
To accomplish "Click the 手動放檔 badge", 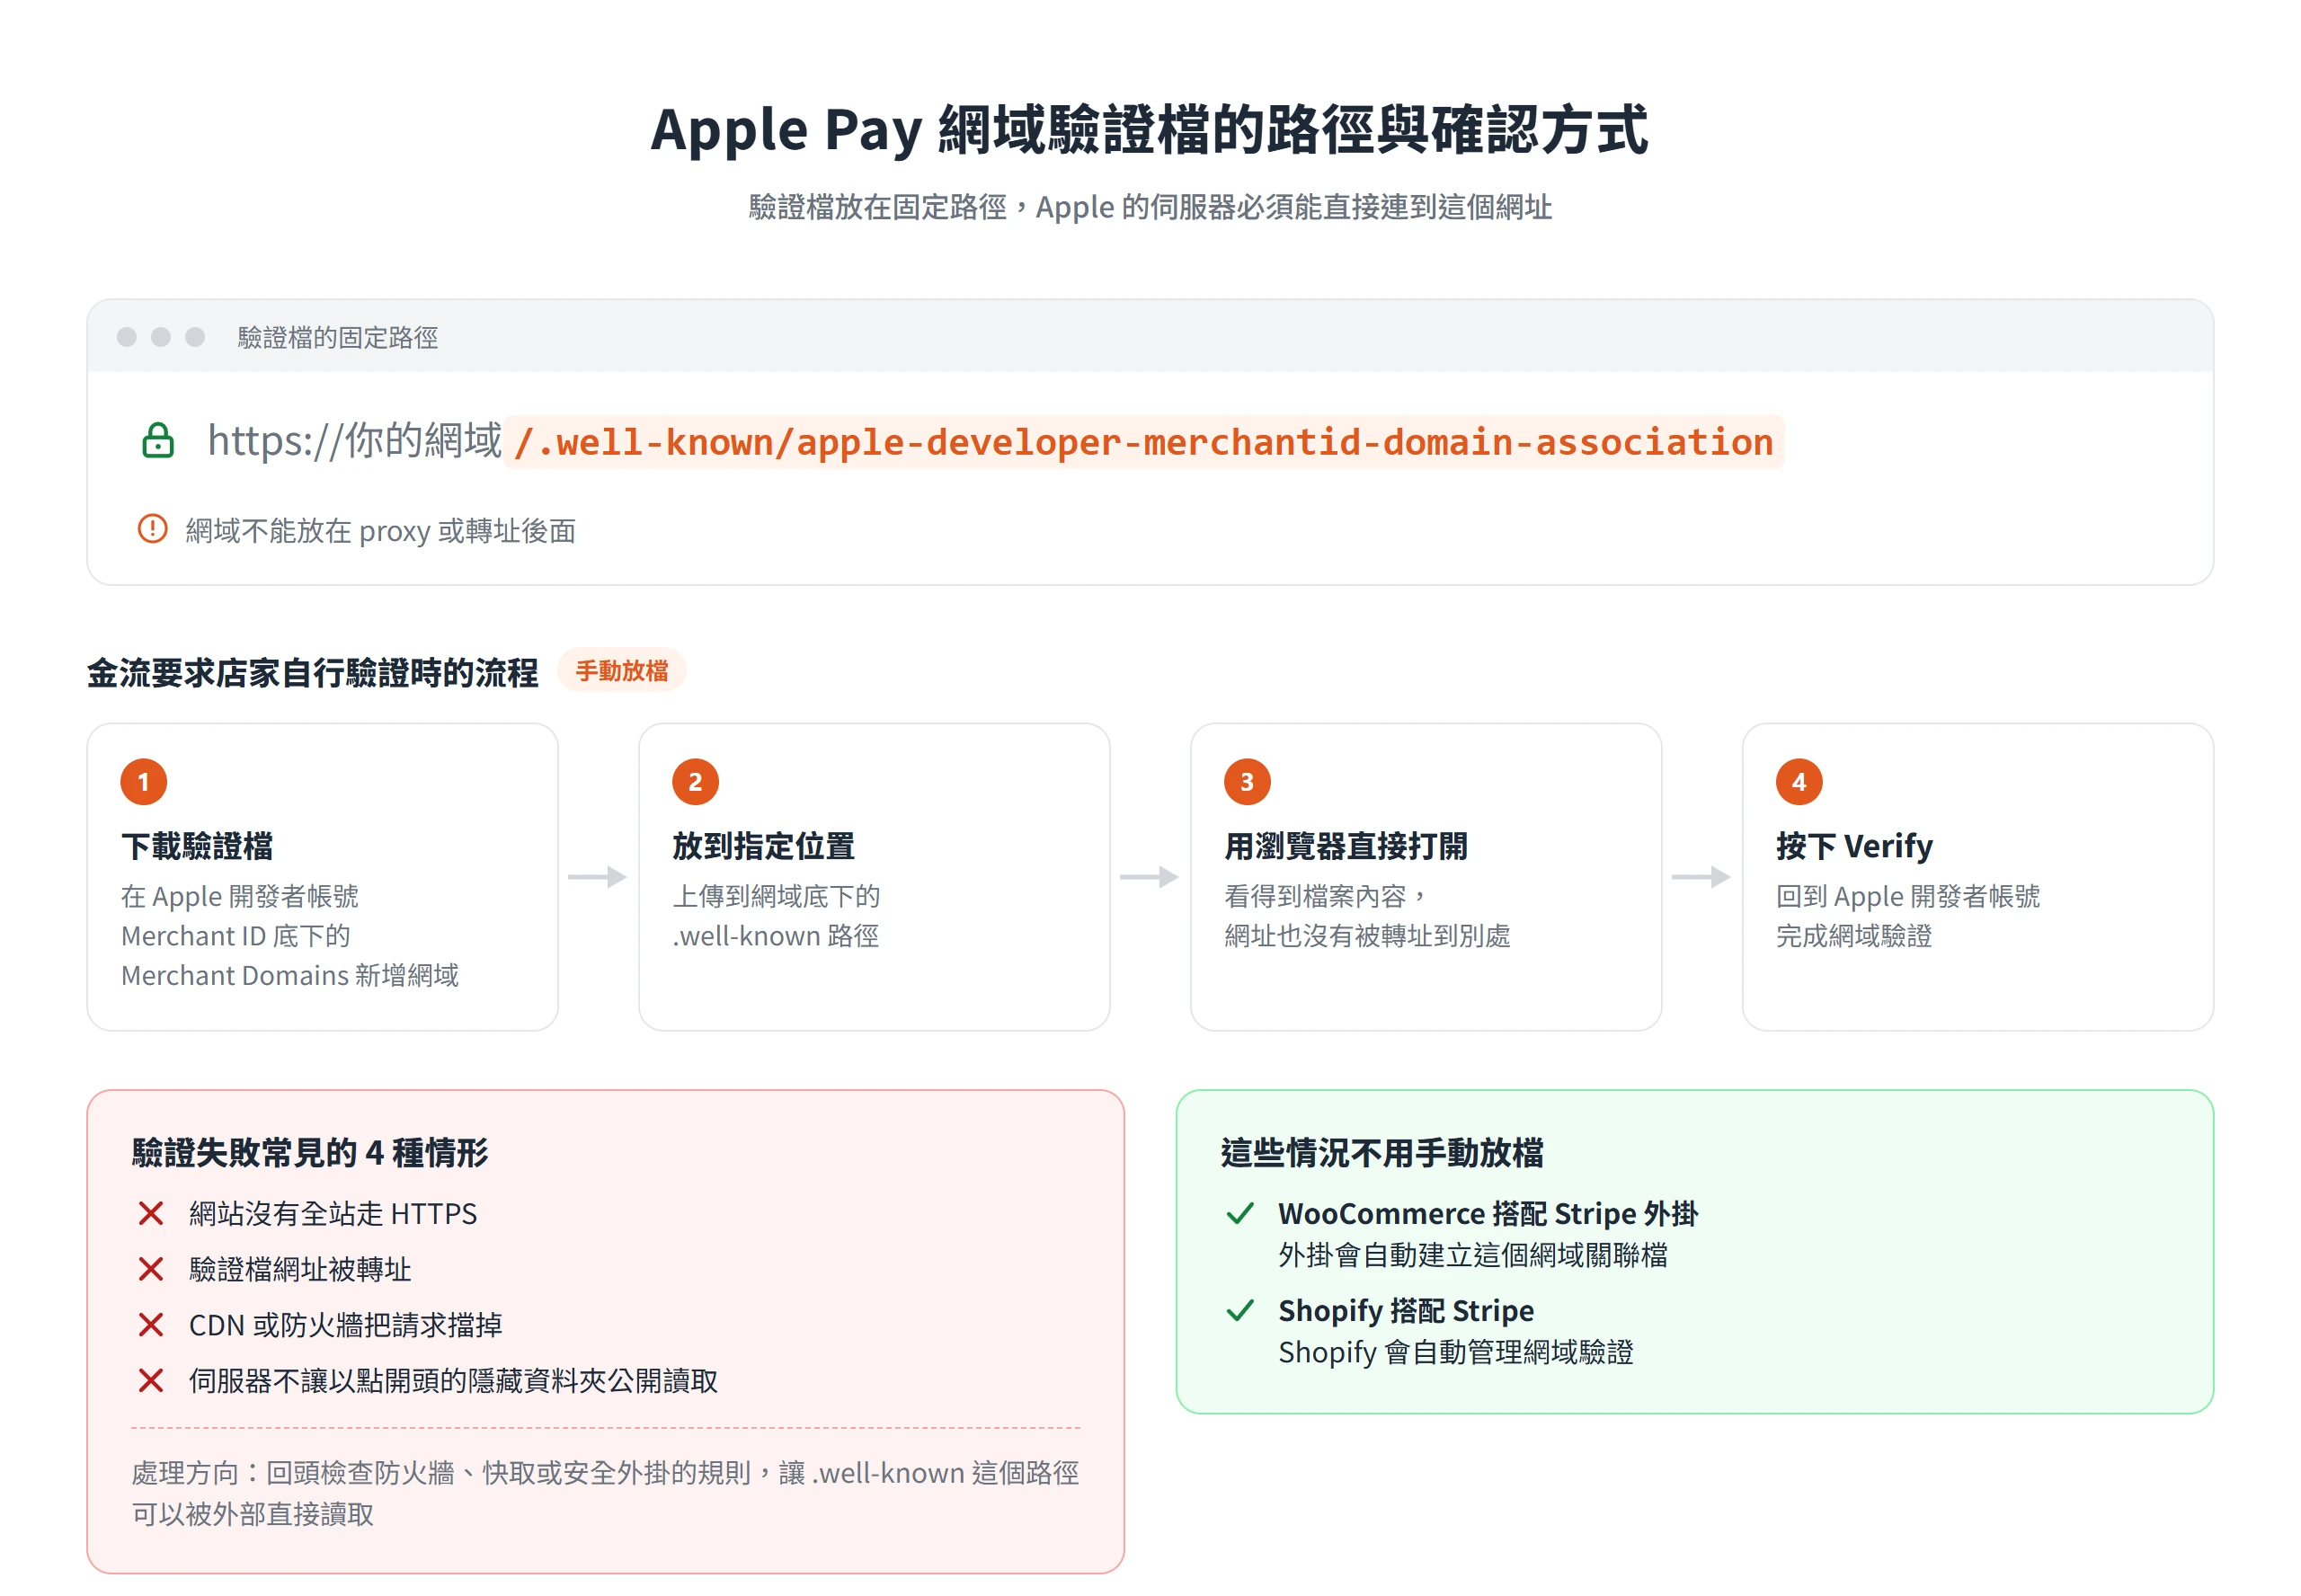I will click(x=621, y=671).
